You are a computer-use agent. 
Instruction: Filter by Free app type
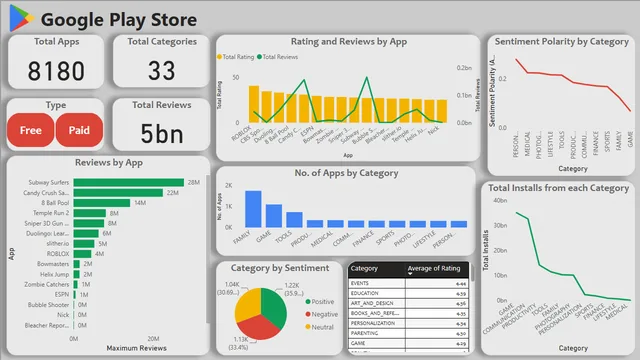(31, 130)
